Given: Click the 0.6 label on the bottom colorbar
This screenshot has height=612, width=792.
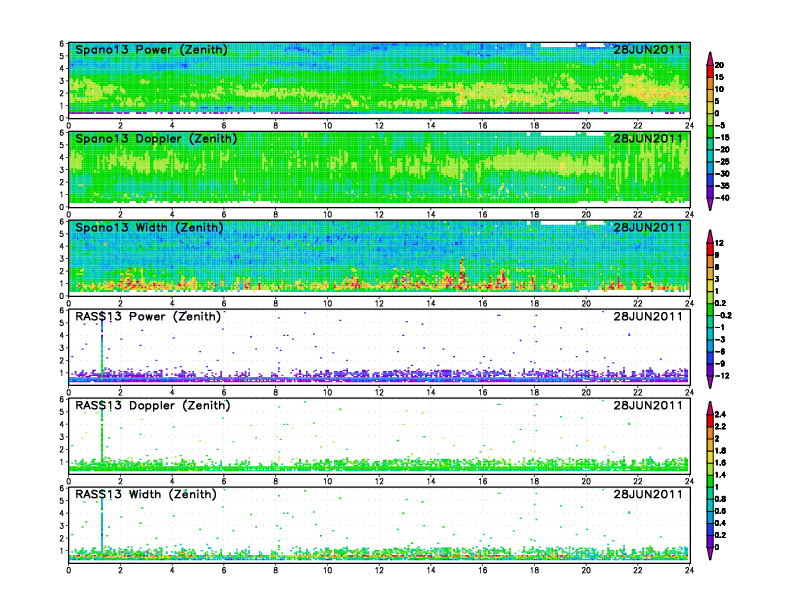Looking at the screenshot, I should click(x=720, y=511).
